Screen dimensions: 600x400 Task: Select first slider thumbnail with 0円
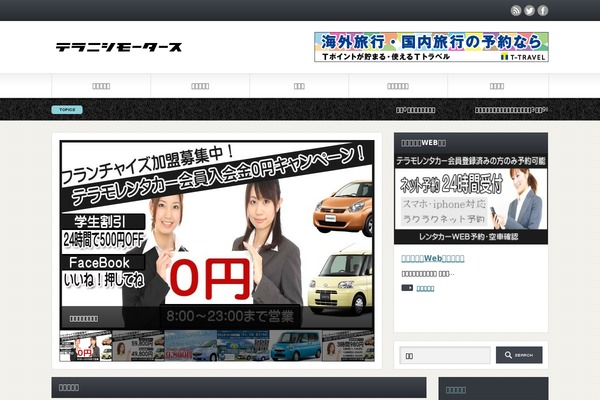point(86,346)
